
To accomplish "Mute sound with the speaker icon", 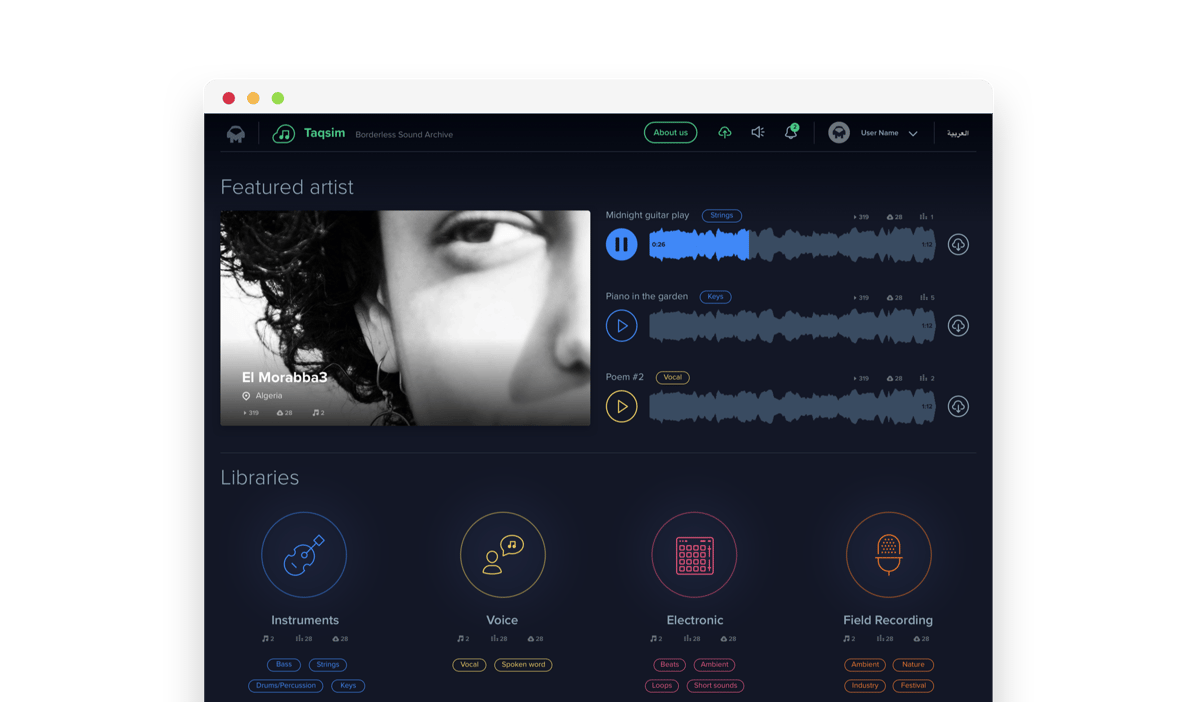I will pos(758,133).
